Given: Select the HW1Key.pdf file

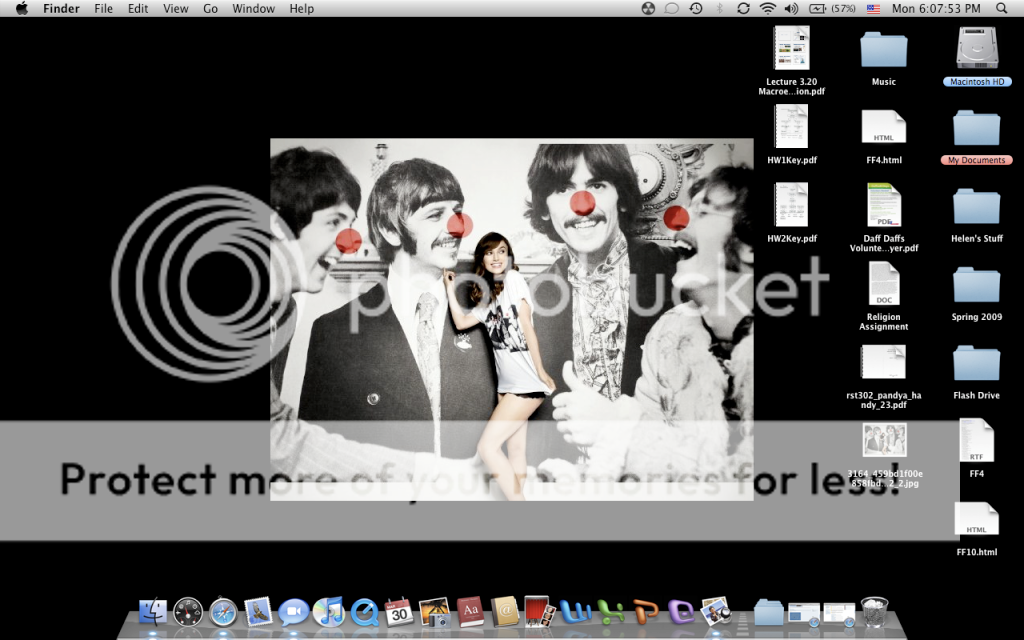Looking at the screenshot, I should [x=791, y=128].
